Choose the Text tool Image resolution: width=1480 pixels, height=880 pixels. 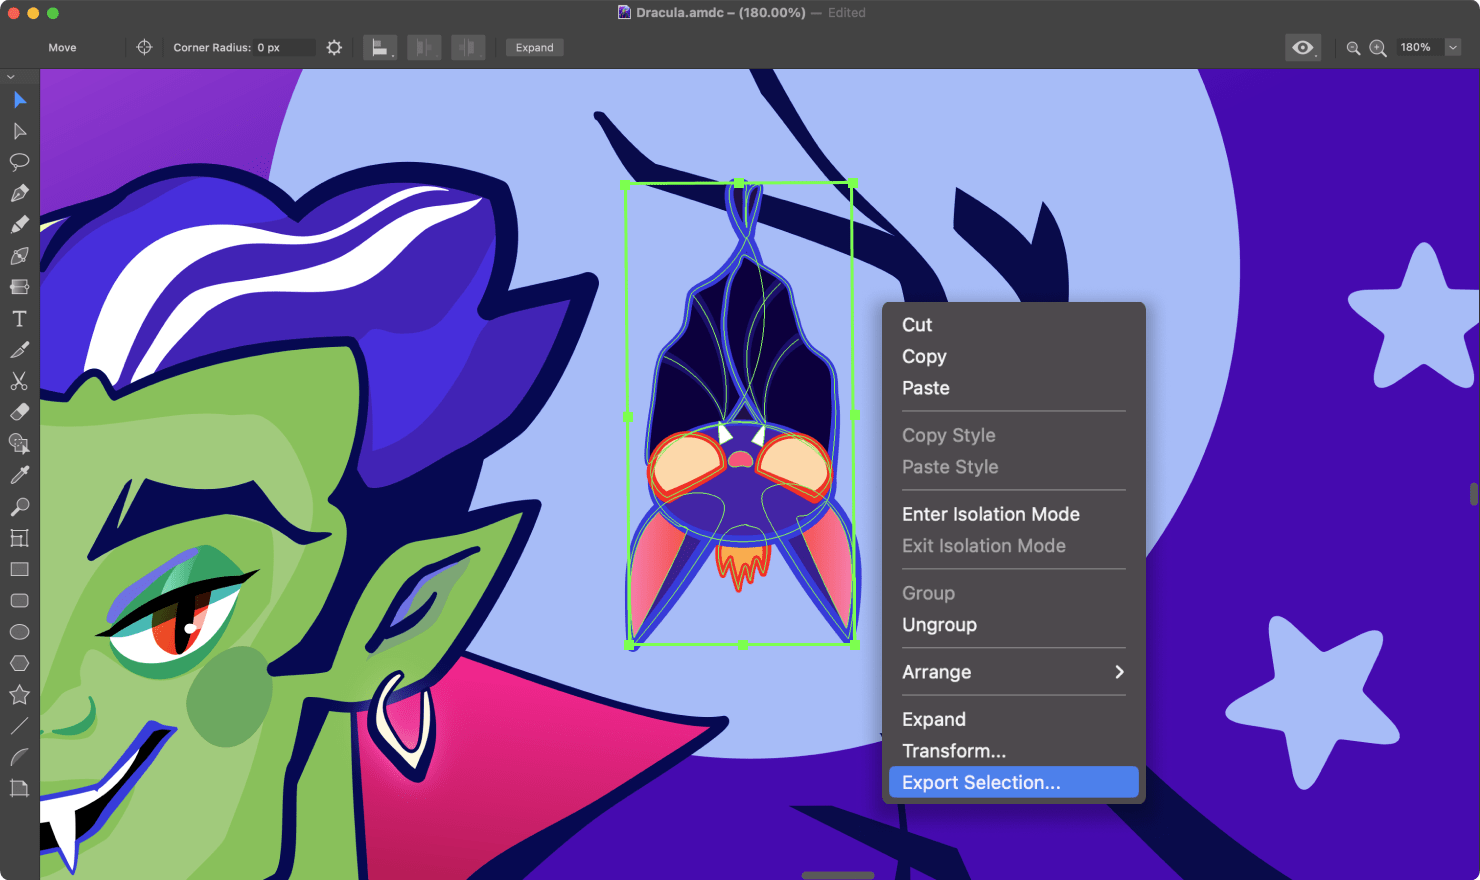click(x=19, y=318)
